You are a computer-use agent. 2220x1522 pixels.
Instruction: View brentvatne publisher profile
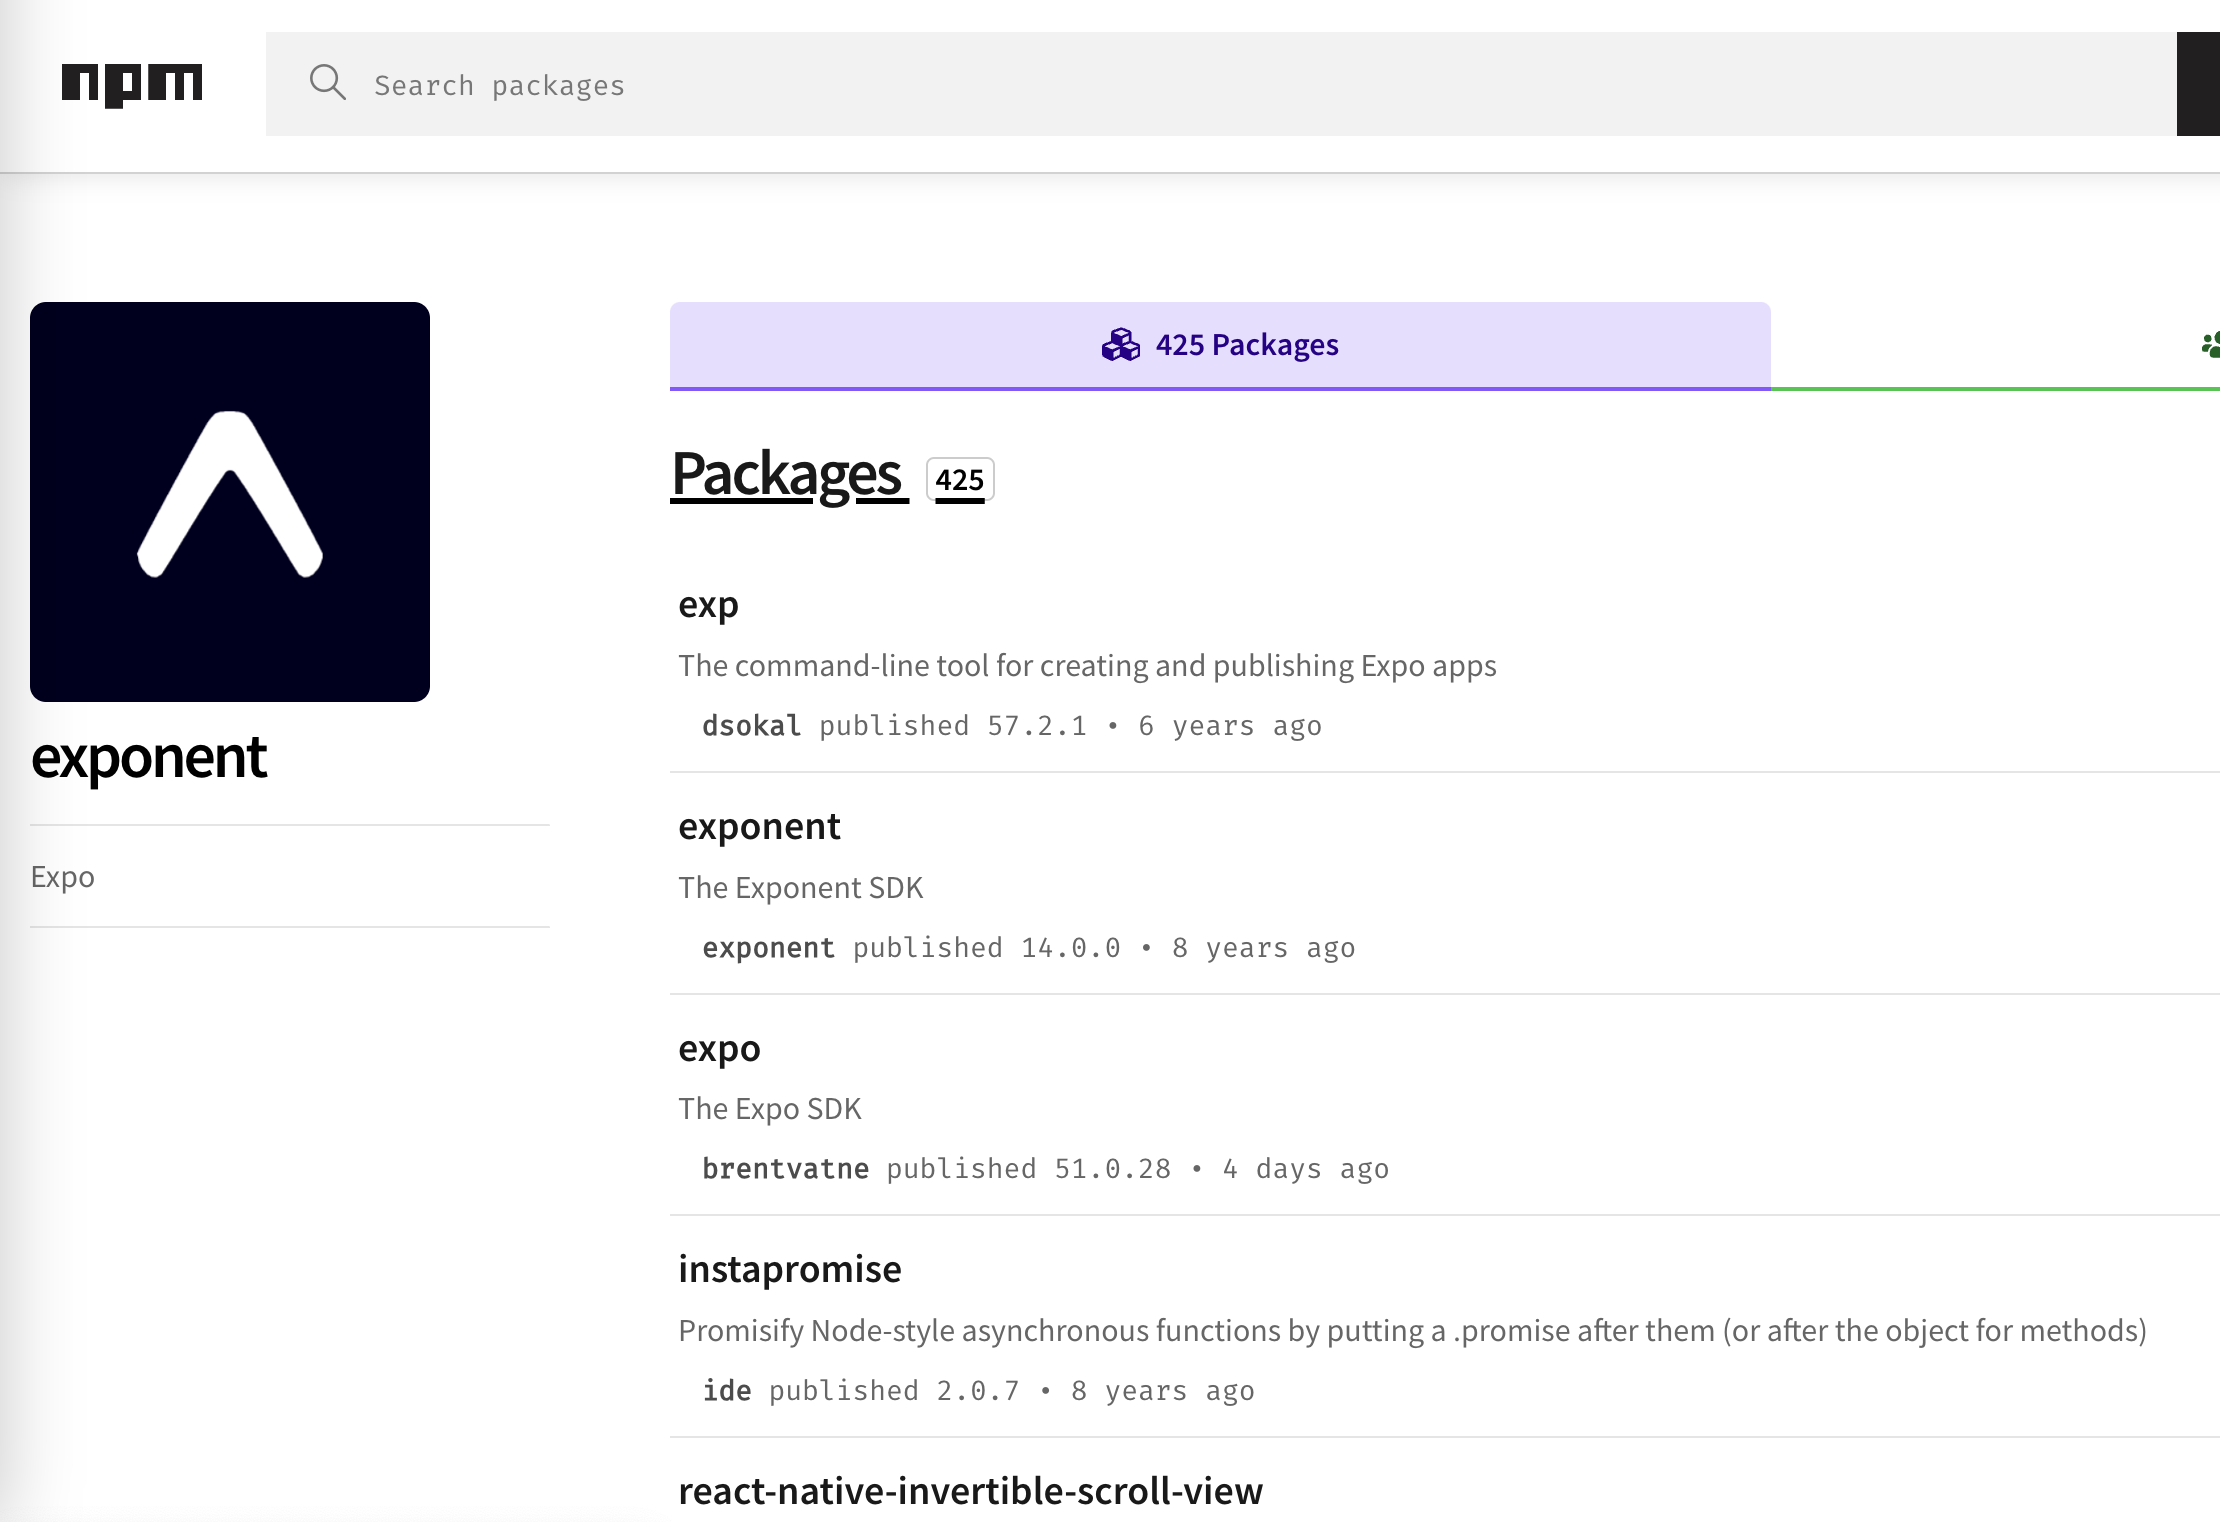(785, 1169)
